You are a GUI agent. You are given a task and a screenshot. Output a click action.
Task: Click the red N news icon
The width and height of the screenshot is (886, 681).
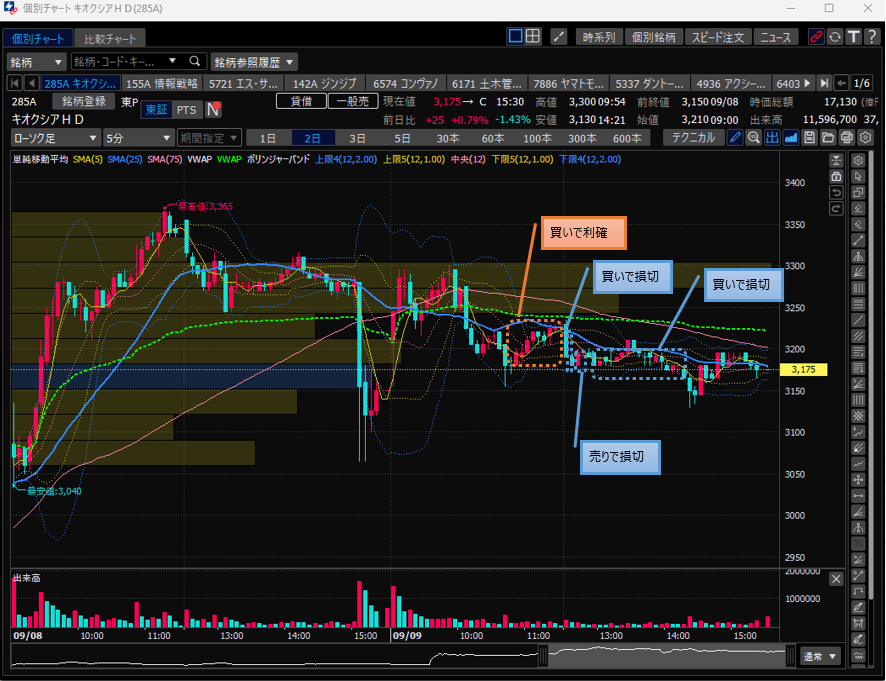[213, 110]
